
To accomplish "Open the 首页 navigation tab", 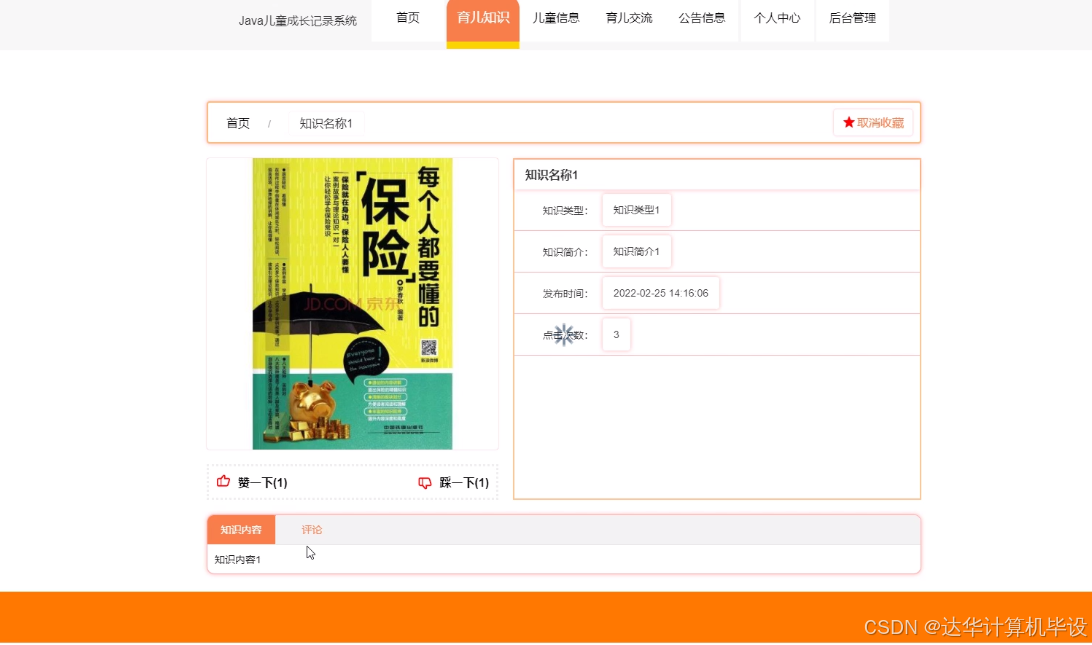I will [408, 18].
